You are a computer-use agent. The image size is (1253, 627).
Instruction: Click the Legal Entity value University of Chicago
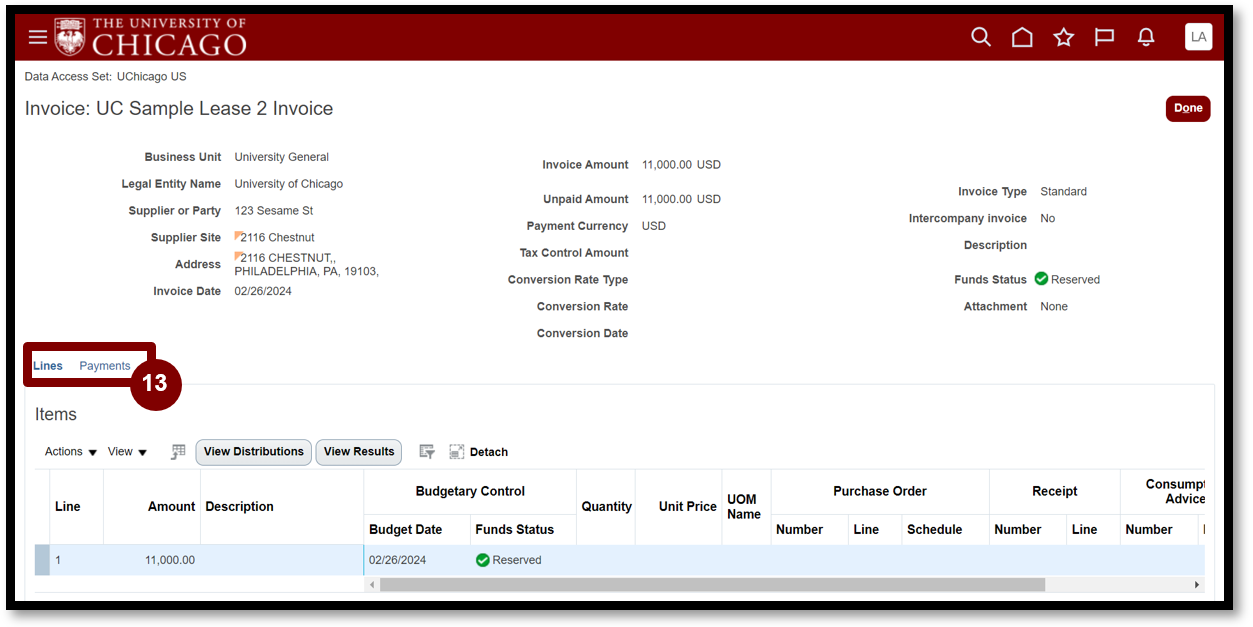coord(289,184)
